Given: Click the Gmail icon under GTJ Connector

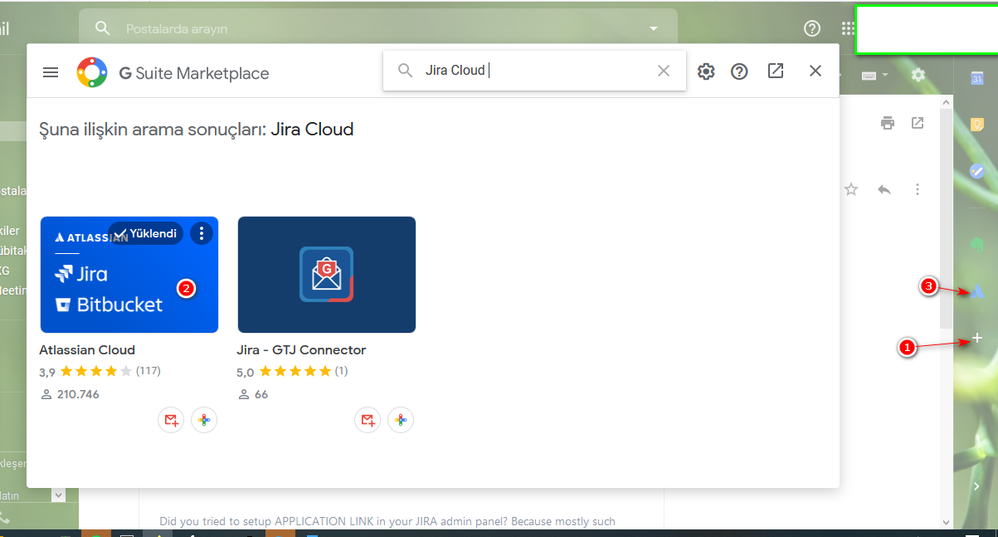Looking at the screenshot, I should point(368,420).
